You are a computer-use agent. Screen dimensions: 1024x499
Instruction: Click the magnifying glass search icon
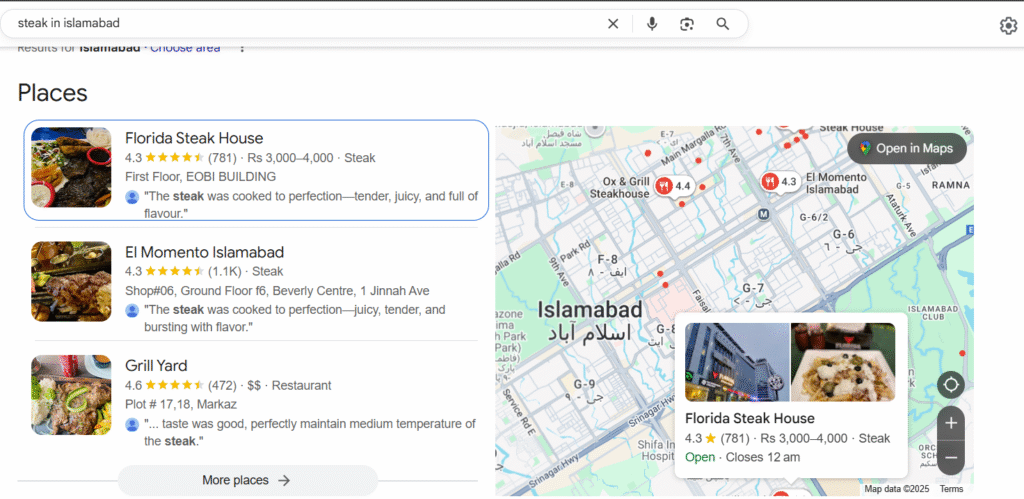[722, 24]
